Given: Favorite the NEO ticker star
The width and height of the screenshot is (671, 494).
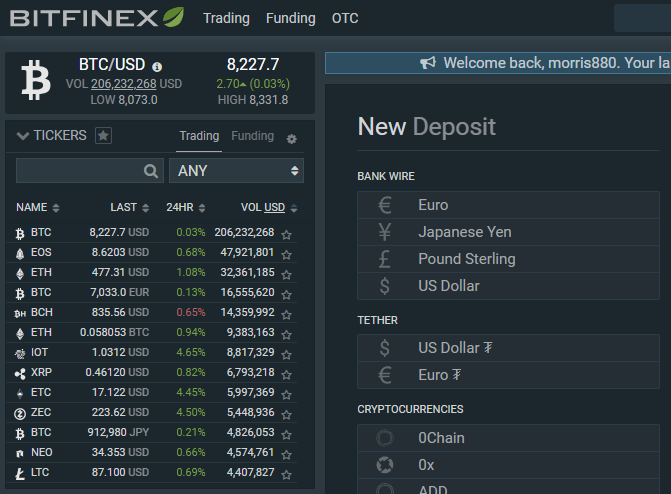Looking at the screenshot, I should pos(286,455).
